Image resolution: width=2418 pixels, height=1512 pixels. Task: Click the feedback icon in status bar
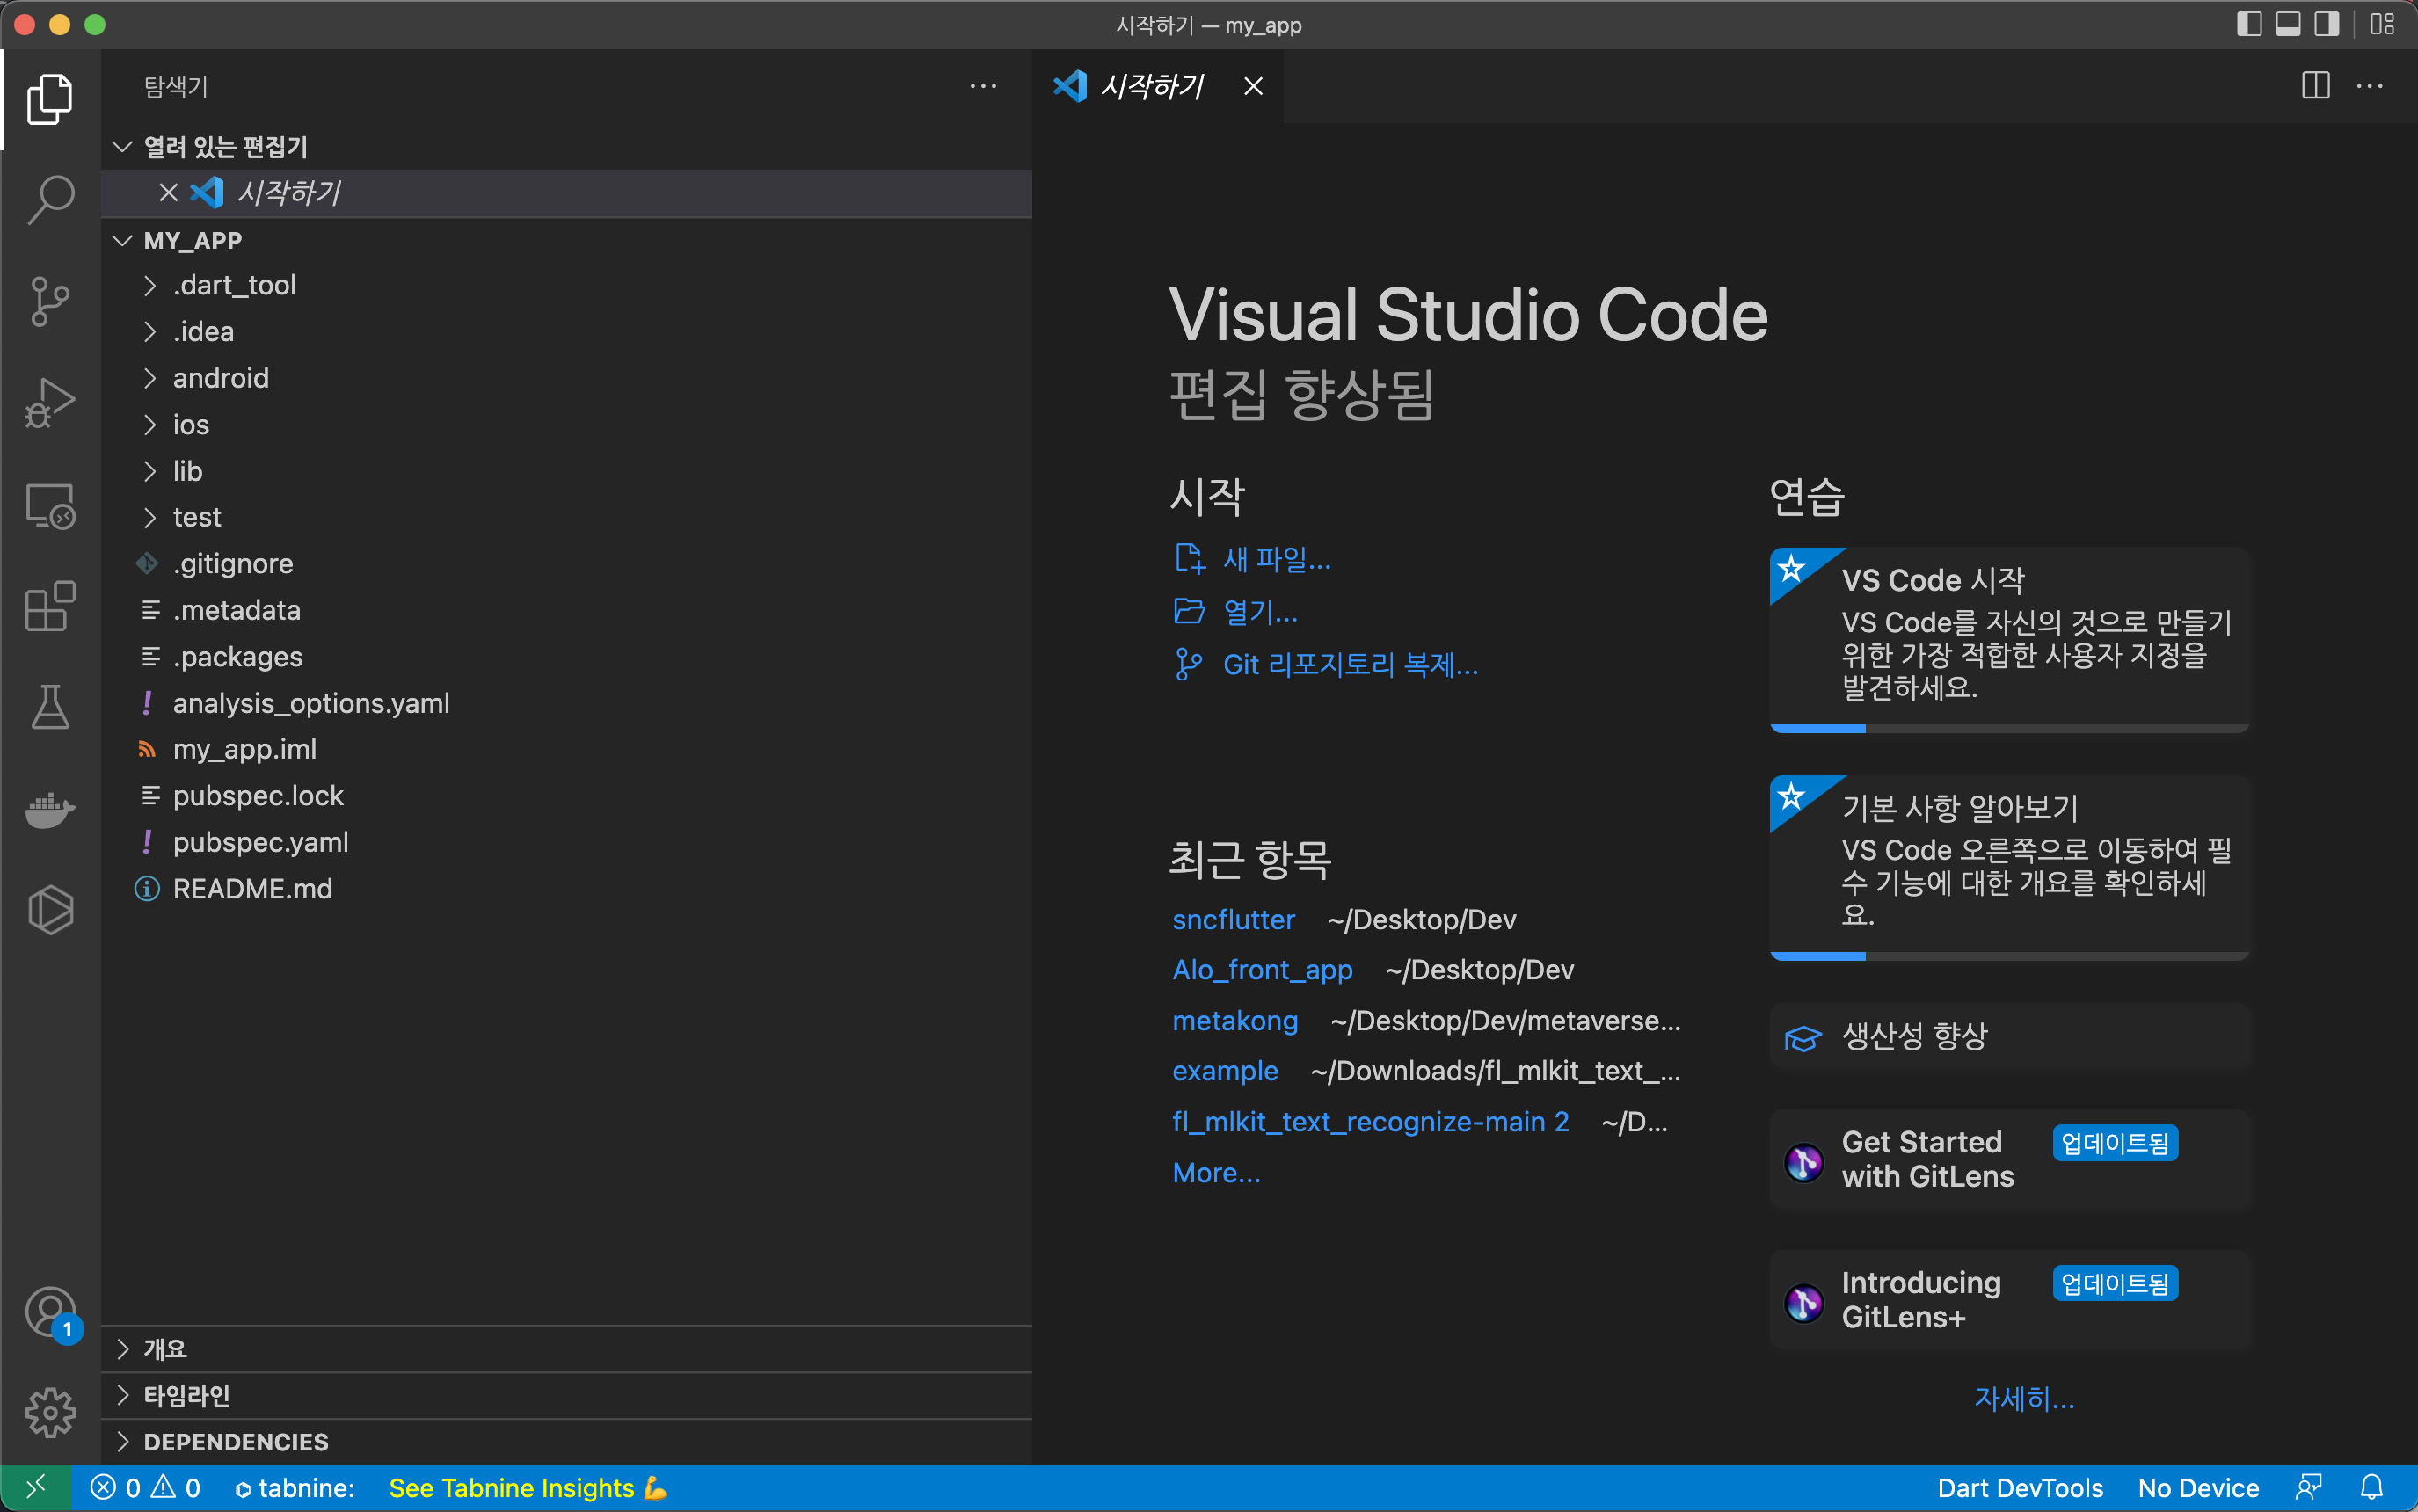2309,1488
